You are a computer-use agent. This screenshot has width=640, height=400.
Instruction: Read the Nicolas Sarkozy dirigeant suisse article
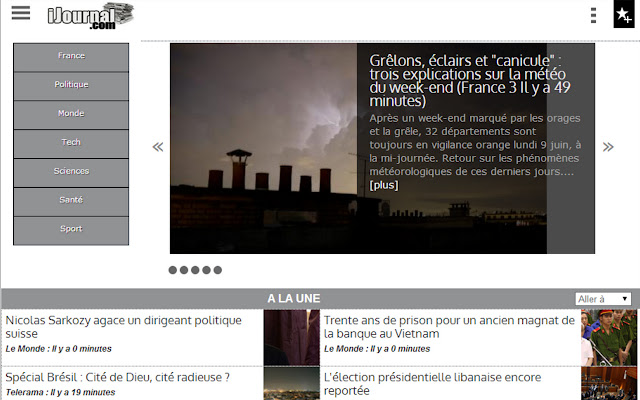pyautogui.click(x=123, y=327)
